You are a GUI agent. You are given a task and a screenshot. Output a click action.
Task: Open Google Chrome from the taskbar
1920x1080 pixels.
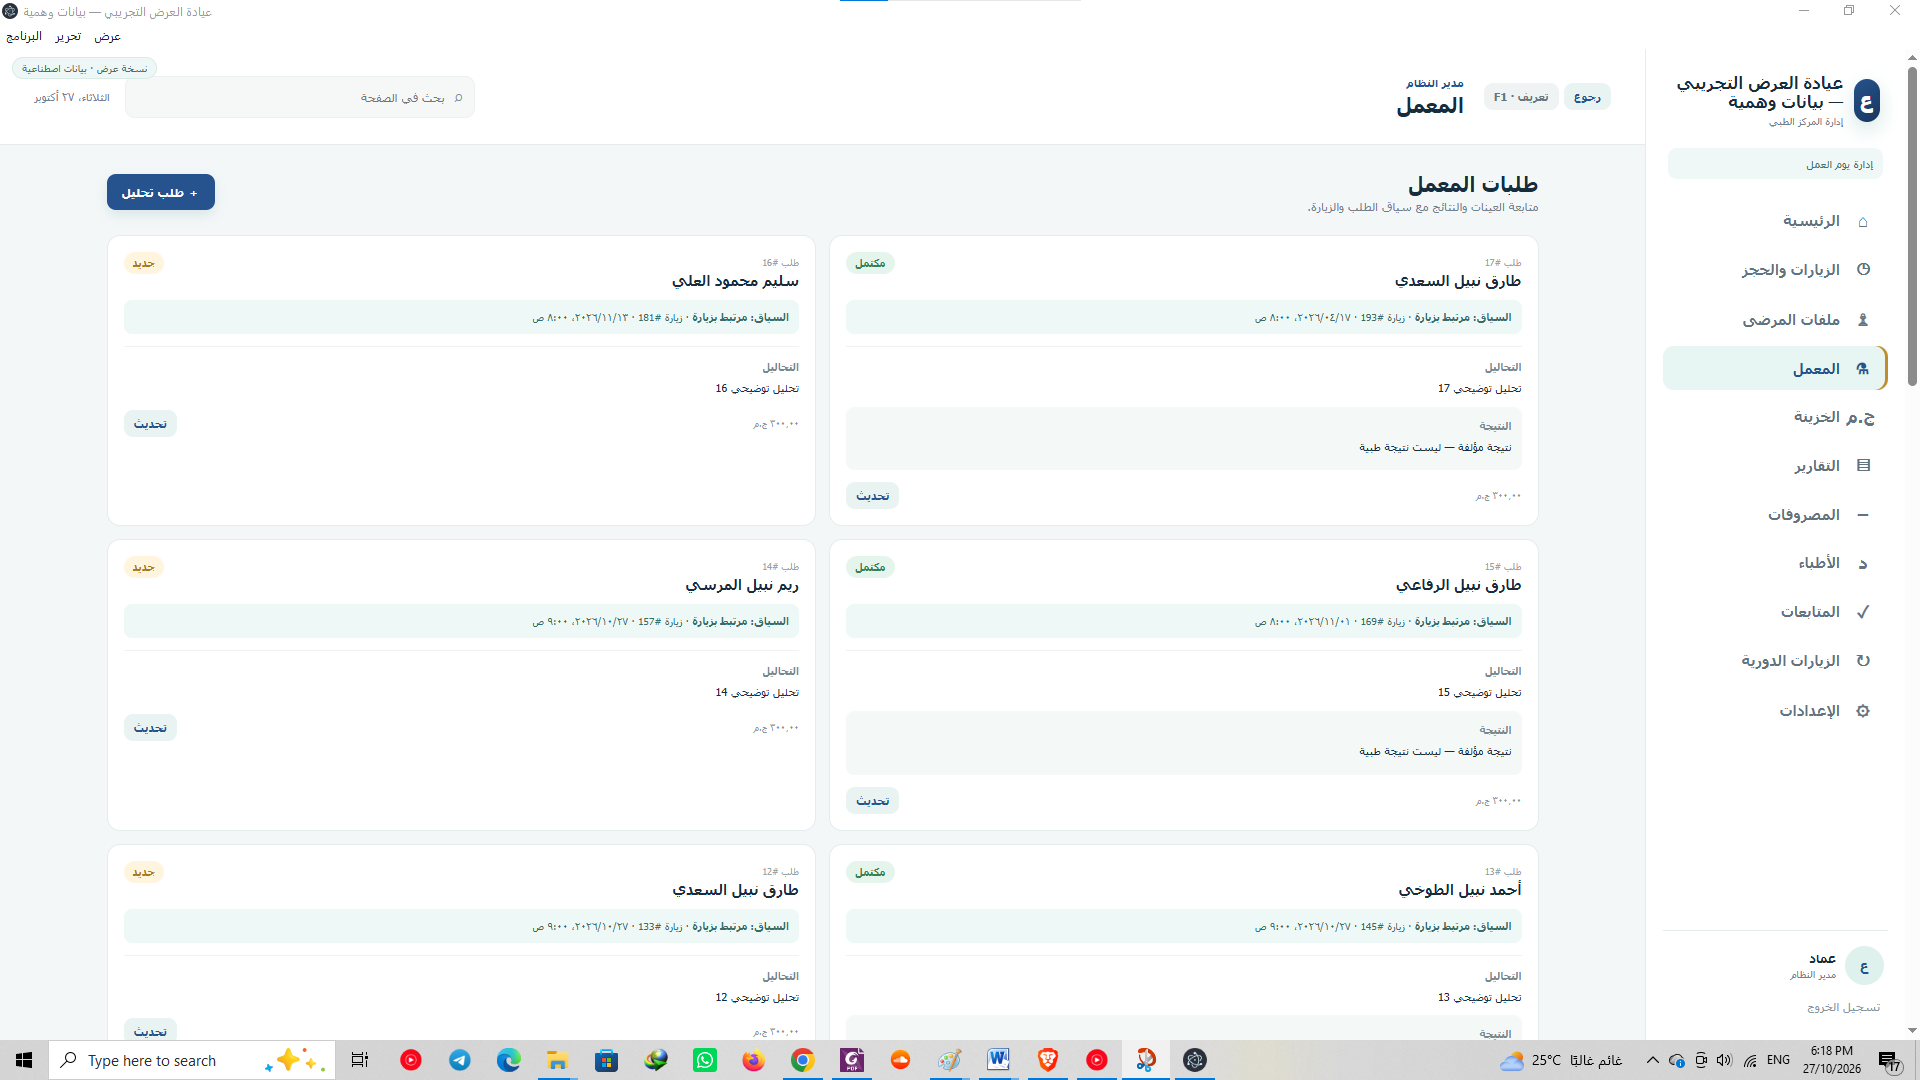click(803, 1060)
